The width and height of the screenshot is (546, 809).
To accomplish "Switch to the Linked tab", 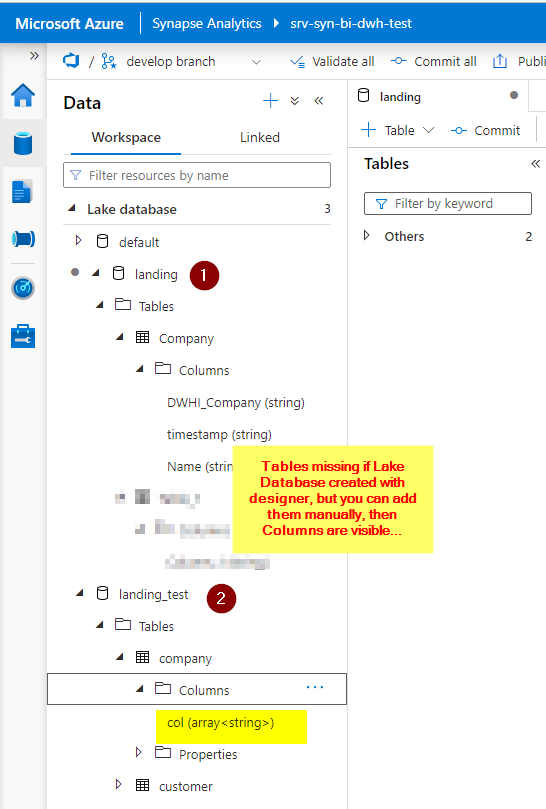I will point(260,138).
